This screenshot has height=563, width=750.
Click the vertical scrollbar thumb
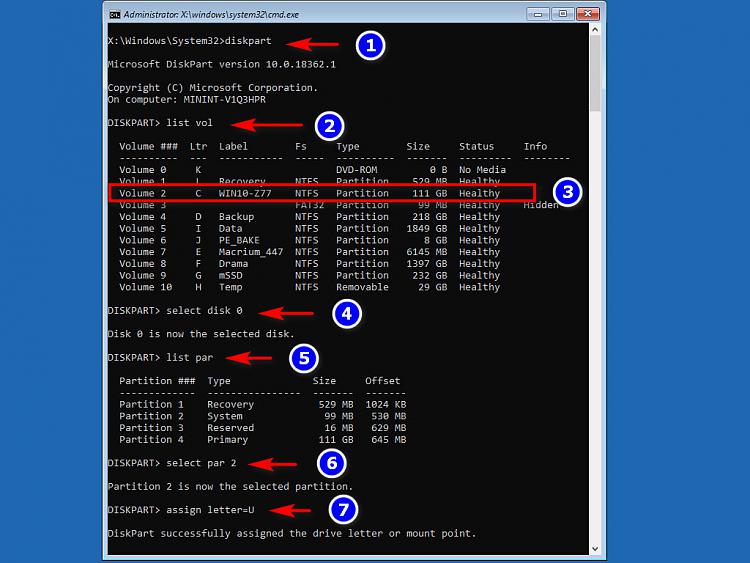[x=595, y=73]
